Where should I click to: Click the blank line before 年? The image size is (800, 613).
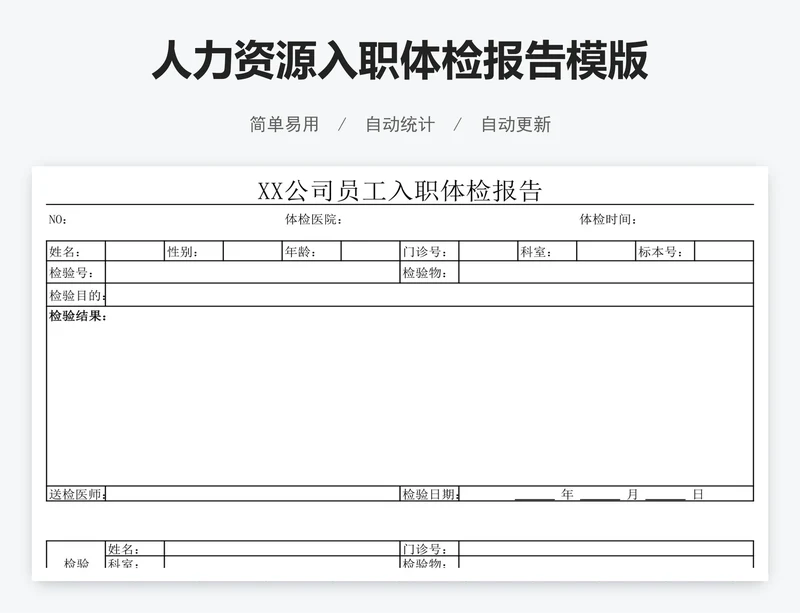[534, 499]
